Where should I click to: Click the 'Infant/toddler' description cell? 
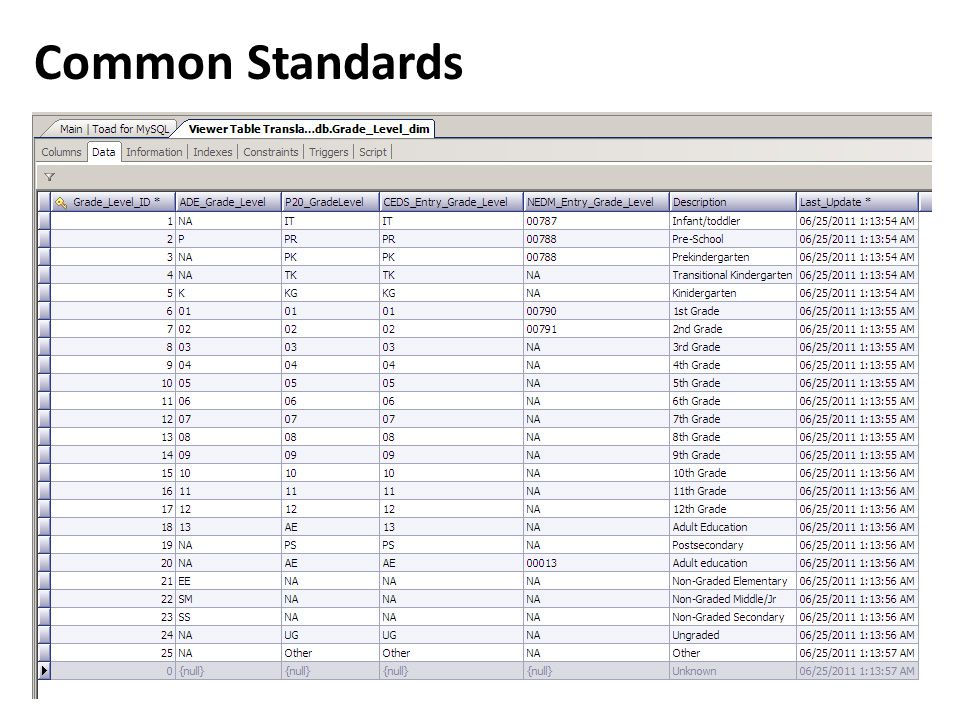pyautogui.click(x=733, y=221)
